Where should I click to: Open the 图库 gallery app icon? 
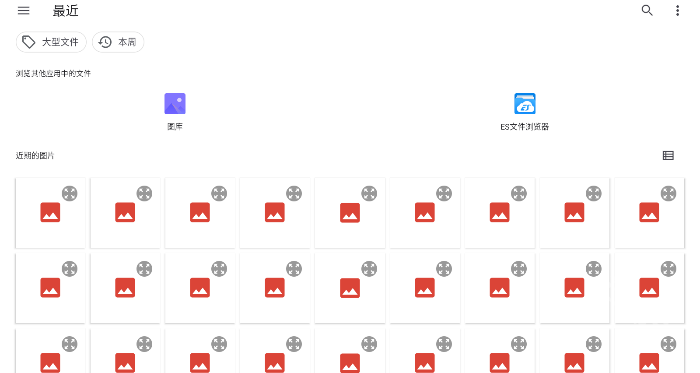click(175, 104)
